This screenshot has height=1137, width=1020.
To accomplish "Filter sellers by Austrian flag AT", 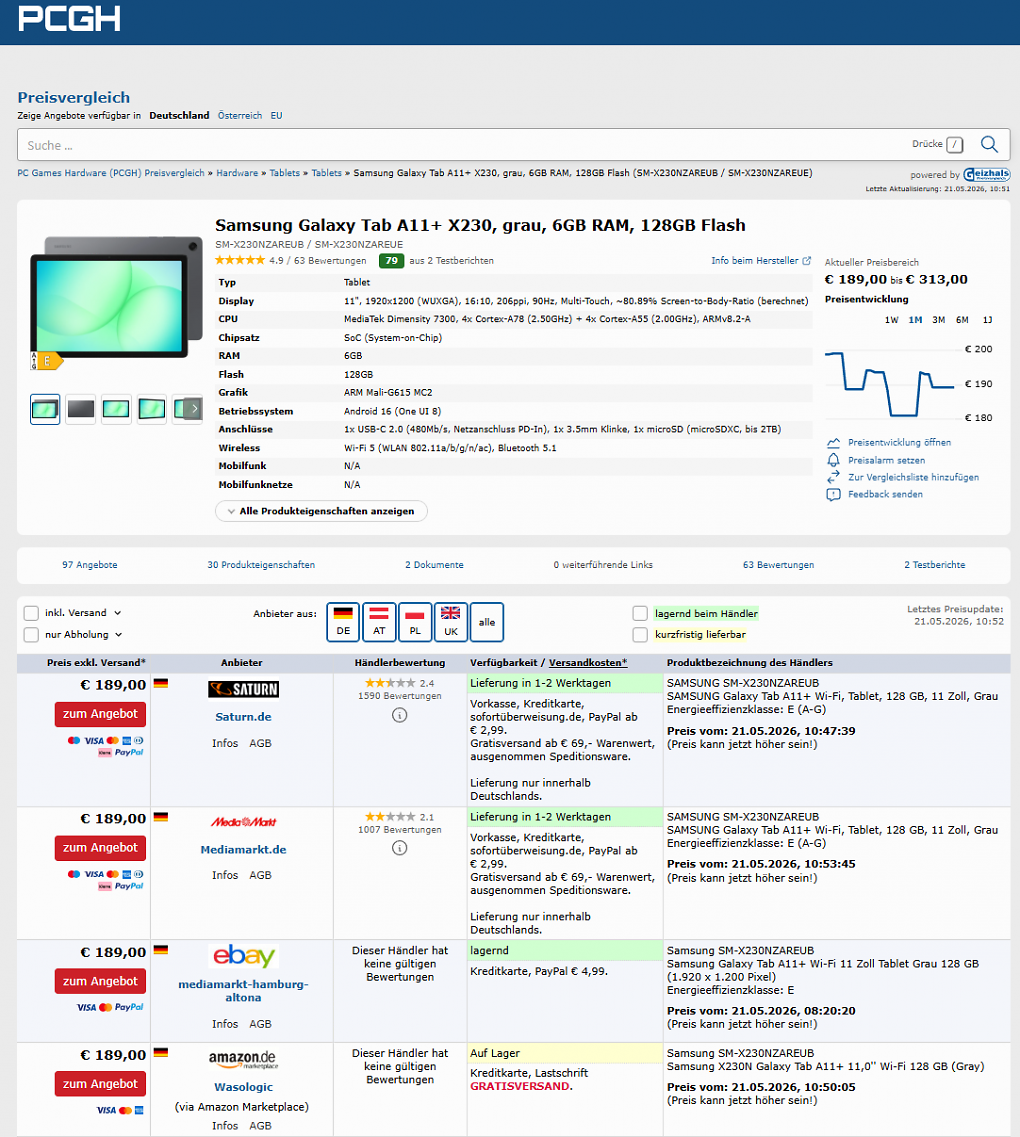I will (x=379, y=622).
